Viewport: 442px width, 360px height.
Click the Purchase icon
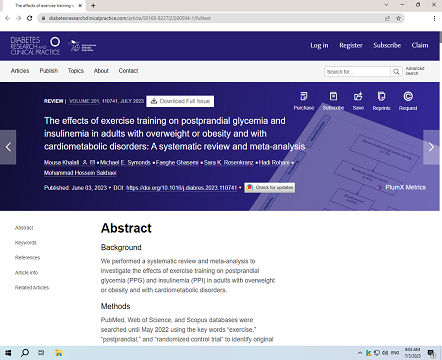(x=304, y=96)
